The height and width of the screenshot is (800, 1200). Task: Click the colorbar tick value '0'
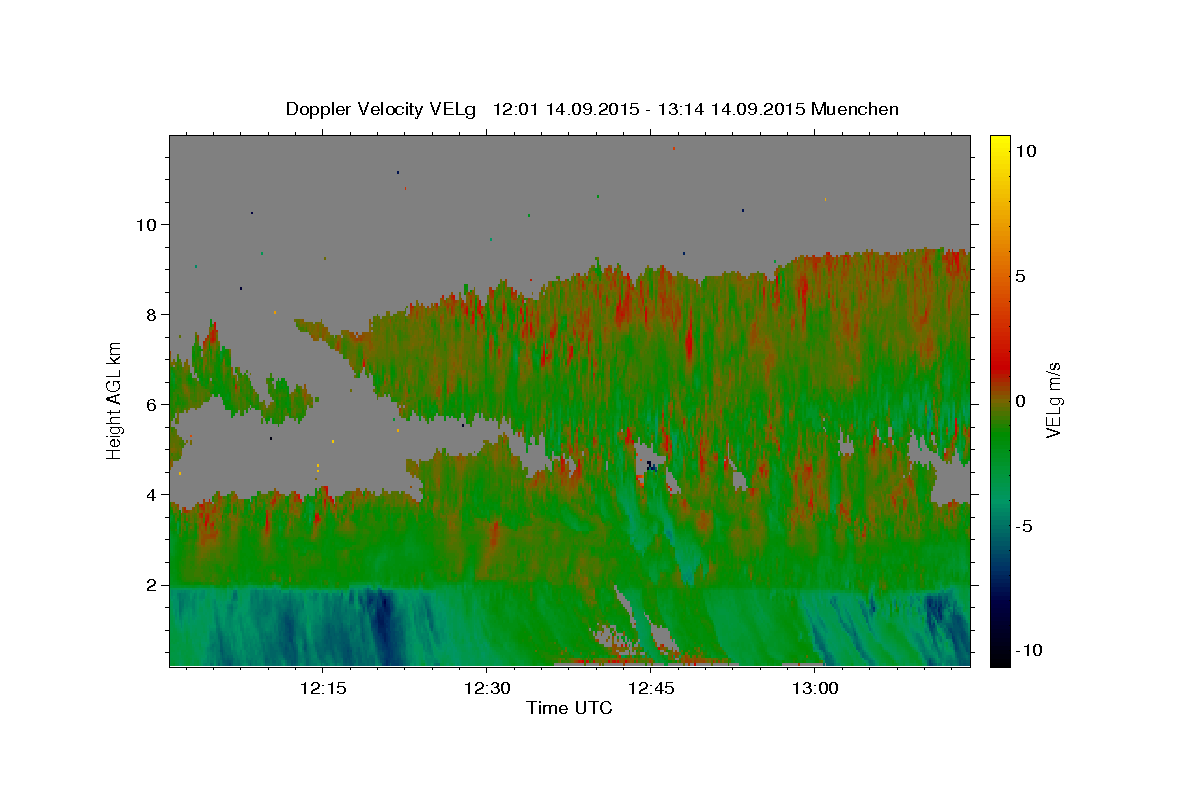click(1020, 400)
